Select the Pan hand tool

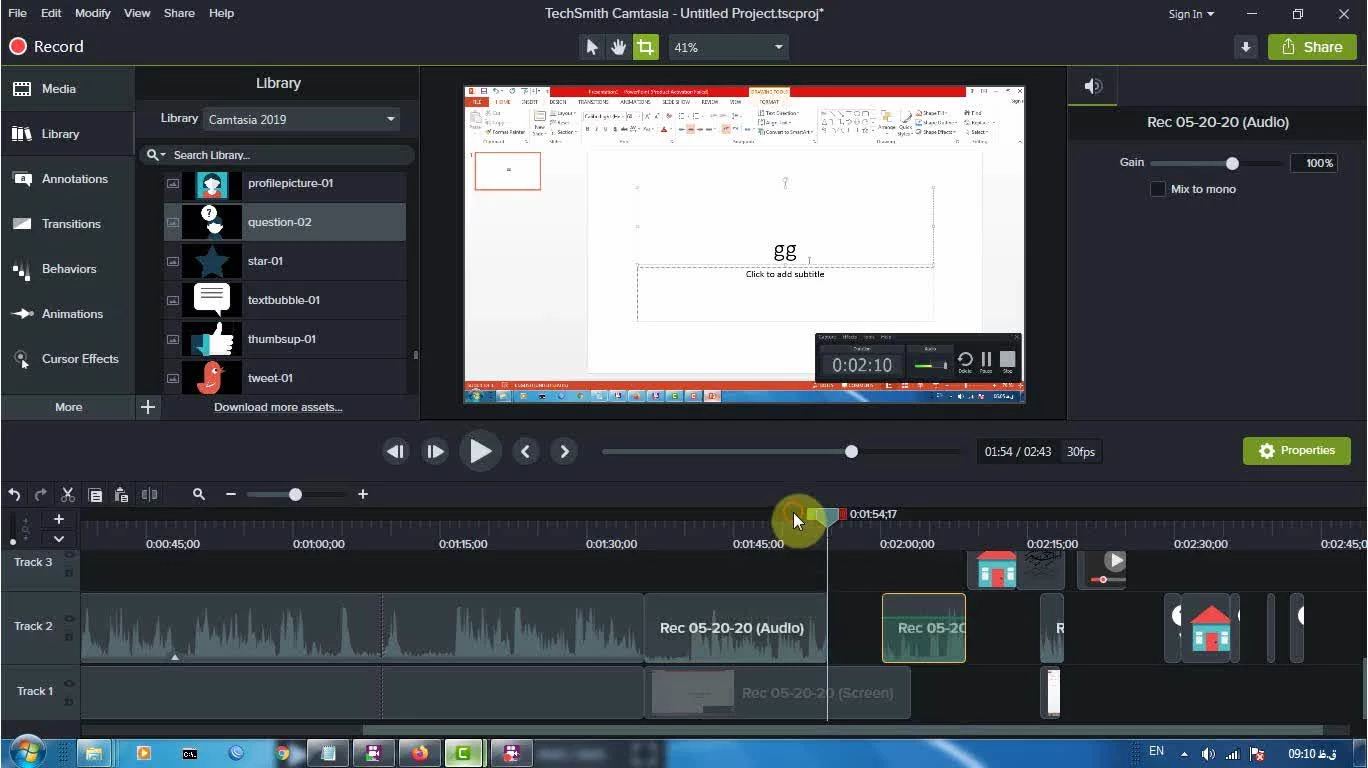(619, 47)
